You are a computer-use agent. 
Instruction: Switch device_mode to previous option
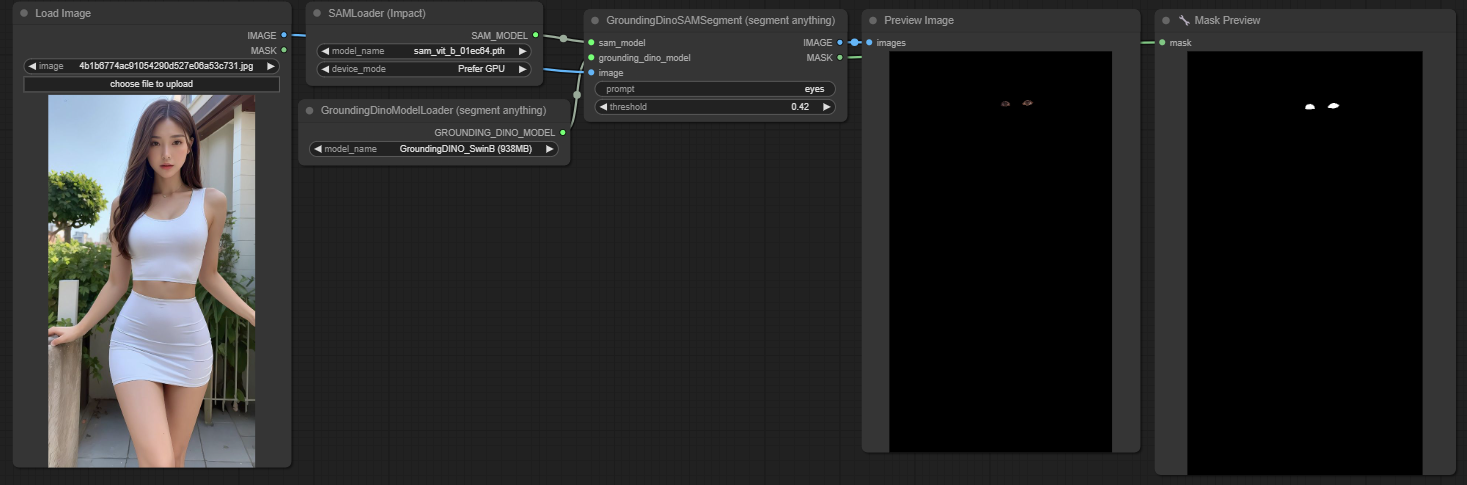point(325,69)
